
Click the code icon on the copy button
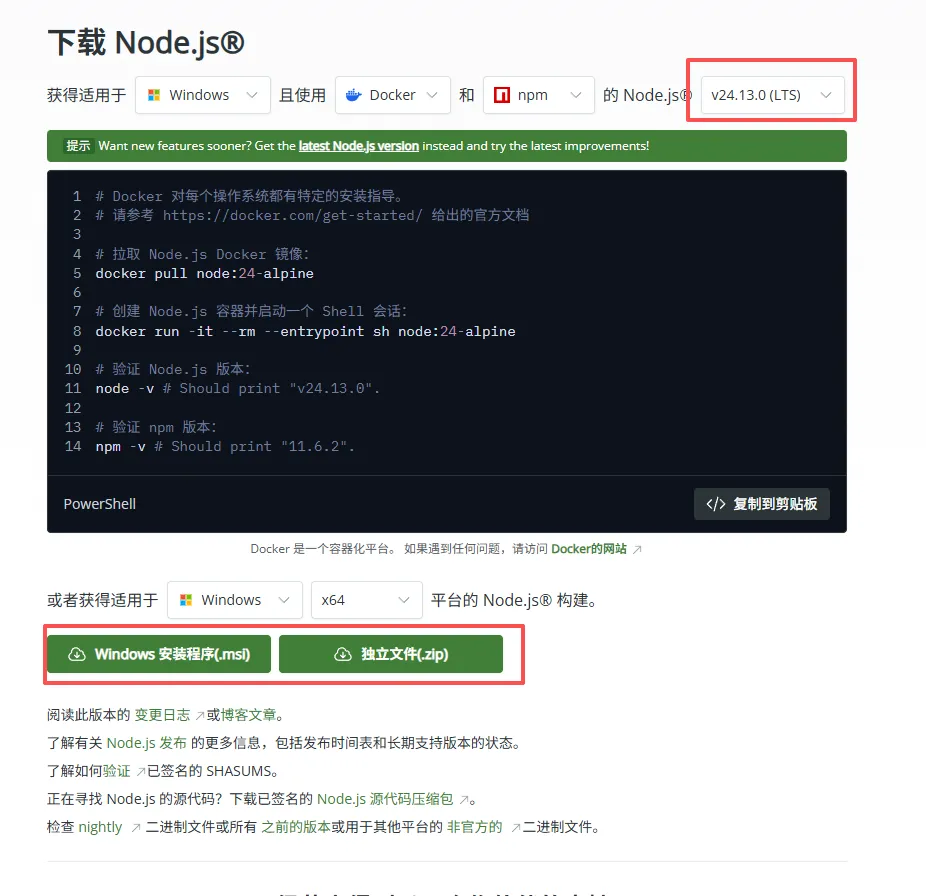[x=716, y=504]
